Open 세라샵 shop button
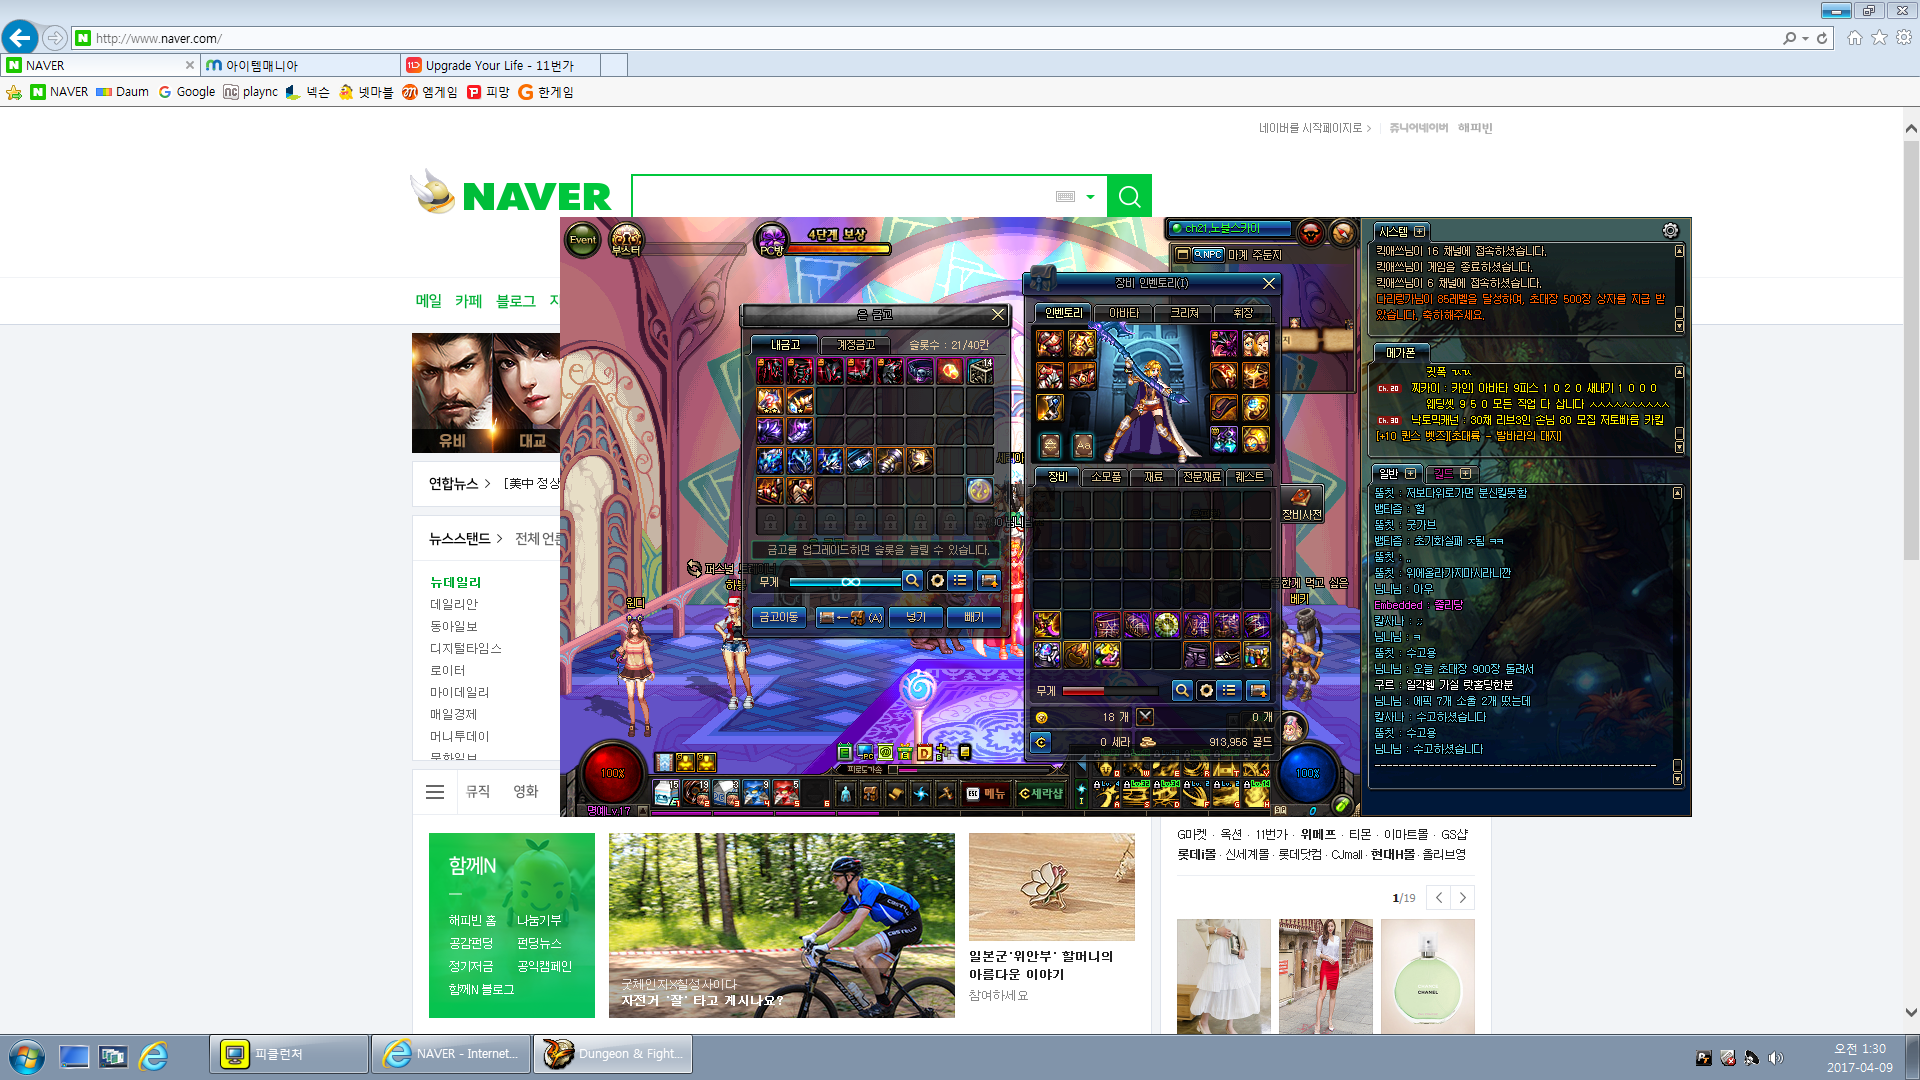The image size is (1920, 1080). (1041, 794)
